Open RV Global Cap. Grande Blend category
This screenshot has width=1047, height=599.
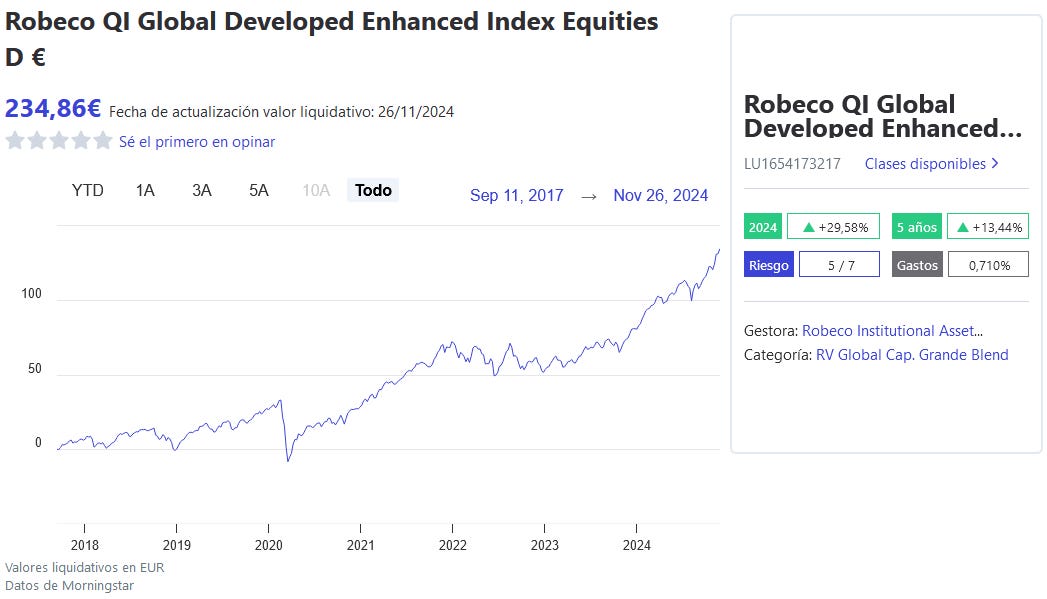pos(912,355)
